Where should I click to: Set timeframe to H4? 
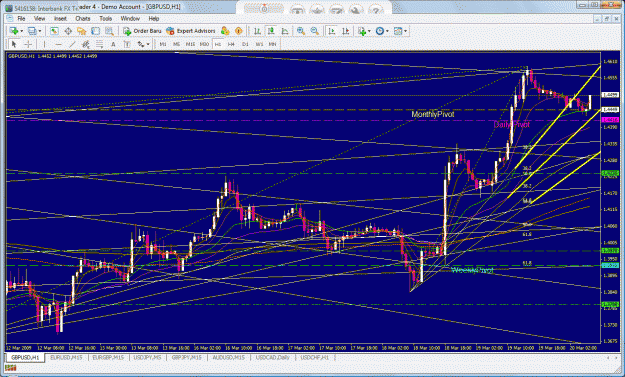(231, 44)
